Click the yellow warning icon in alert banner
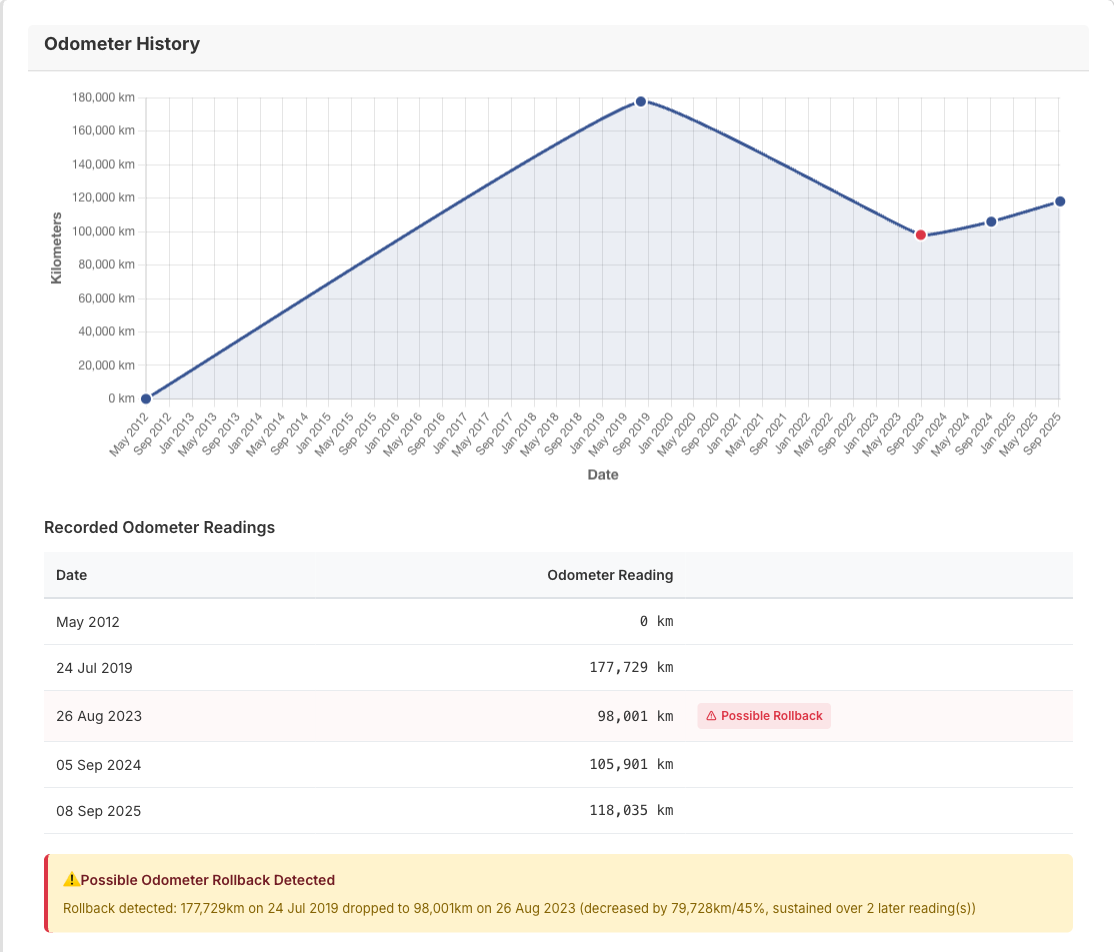This screenshot has width=1114, height=952. (x=71, y=880)
